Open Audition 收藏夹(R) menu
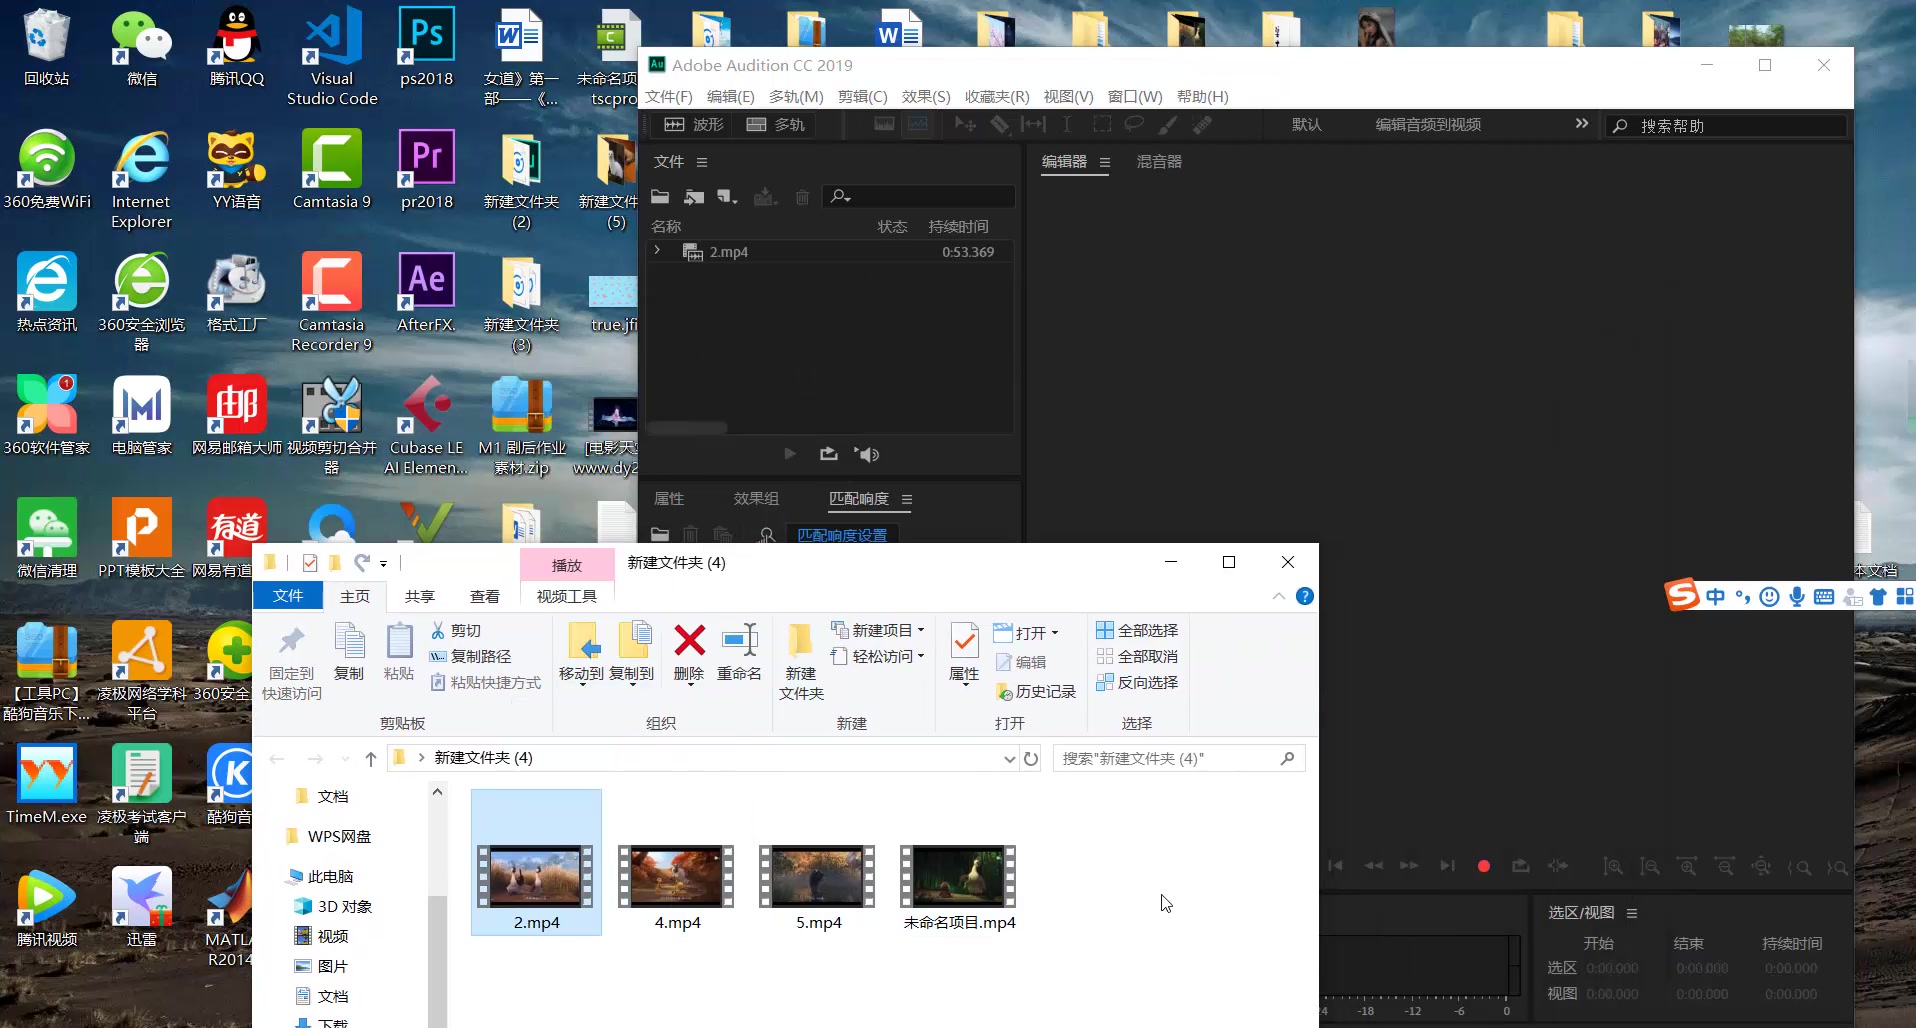The height and width of the screenshot is (1028, 1916). click(997, 97)
